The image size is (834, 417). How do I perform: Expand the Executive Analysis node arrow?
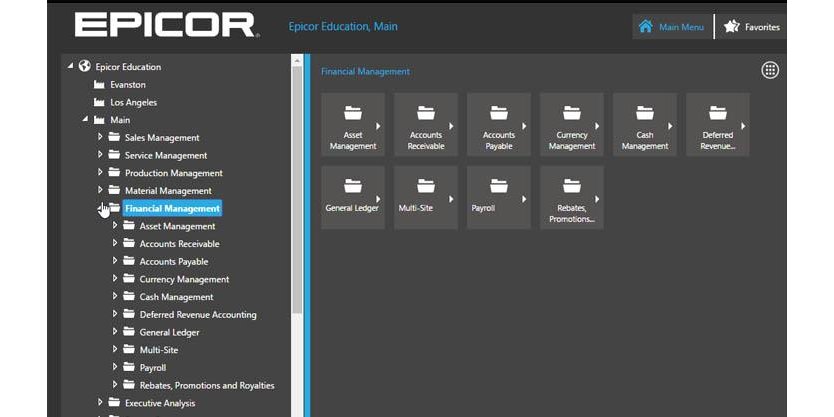pyautogui.click(x=99, y=403)
